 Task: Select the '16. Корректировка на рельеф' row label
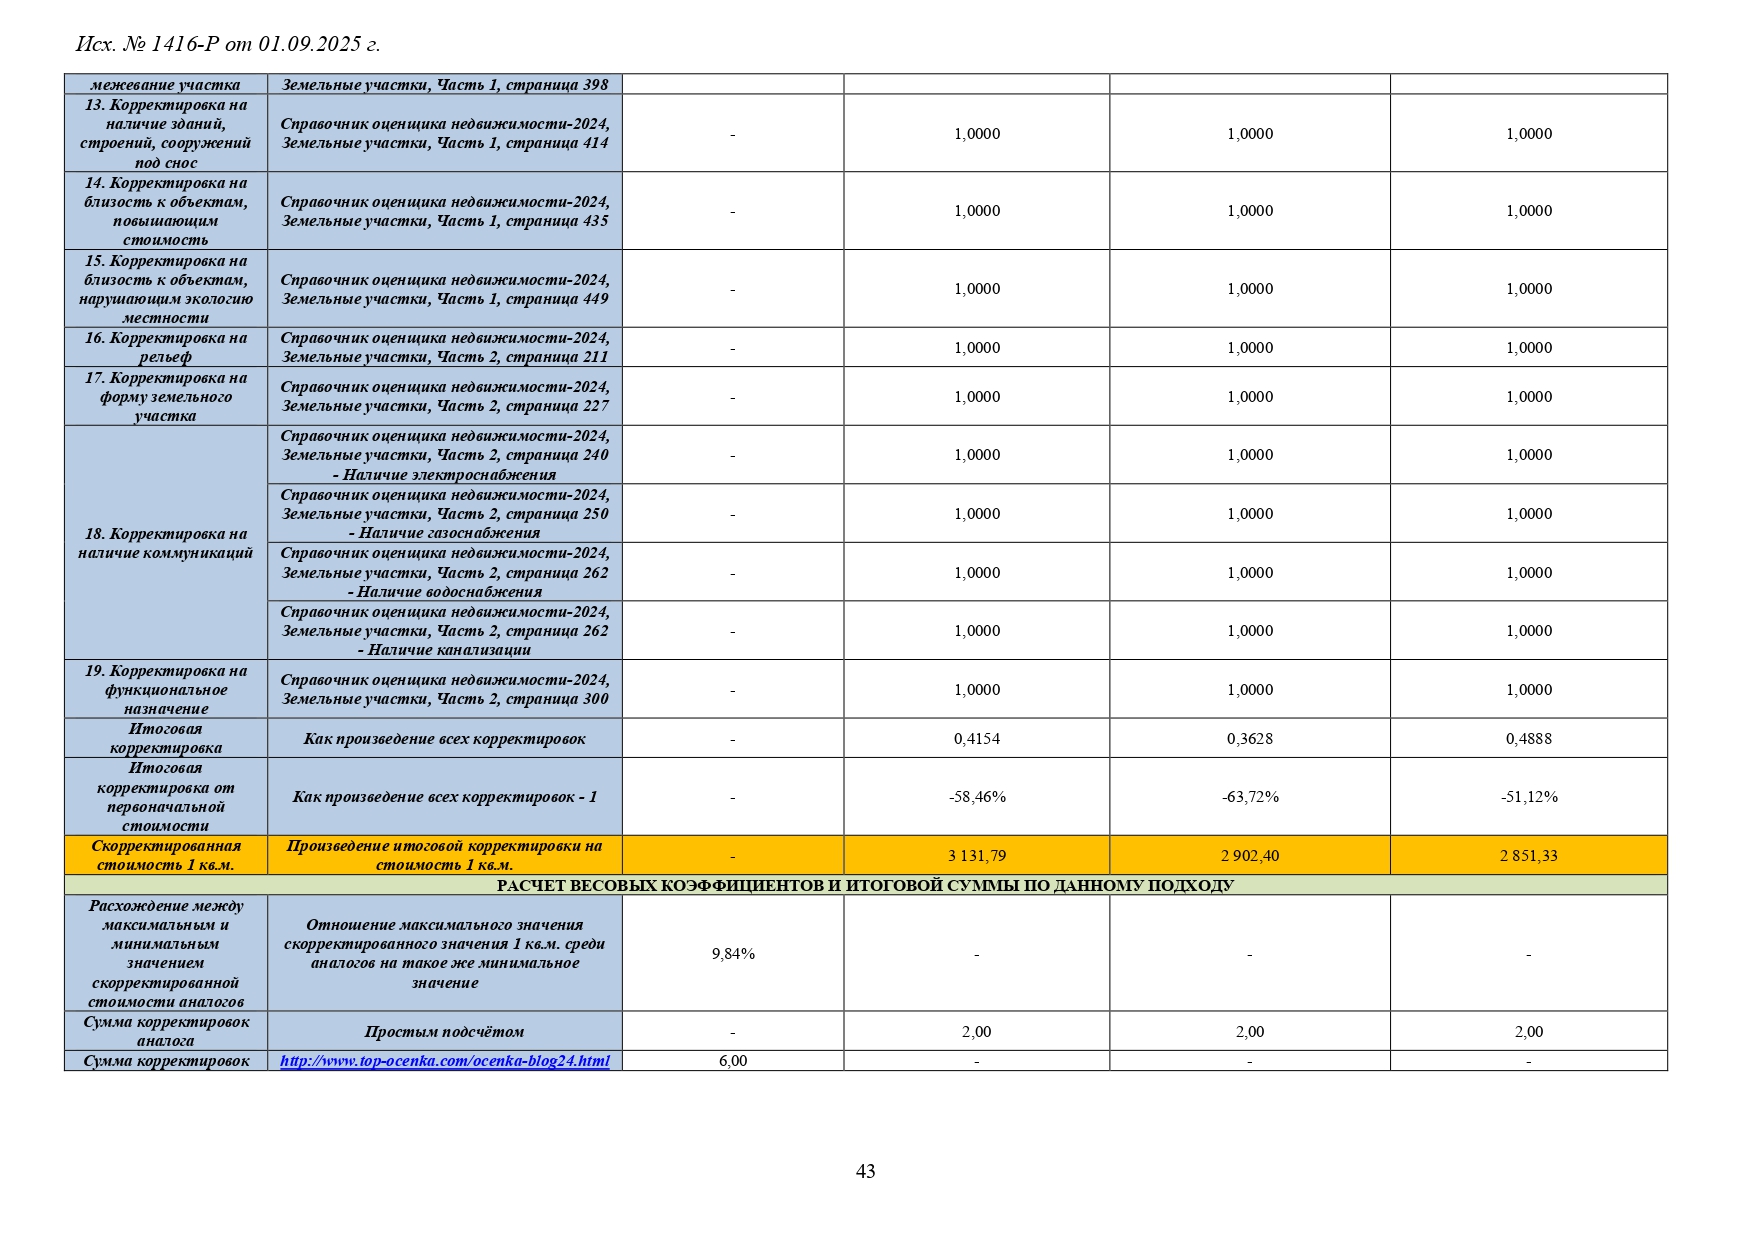coord(166,347)
